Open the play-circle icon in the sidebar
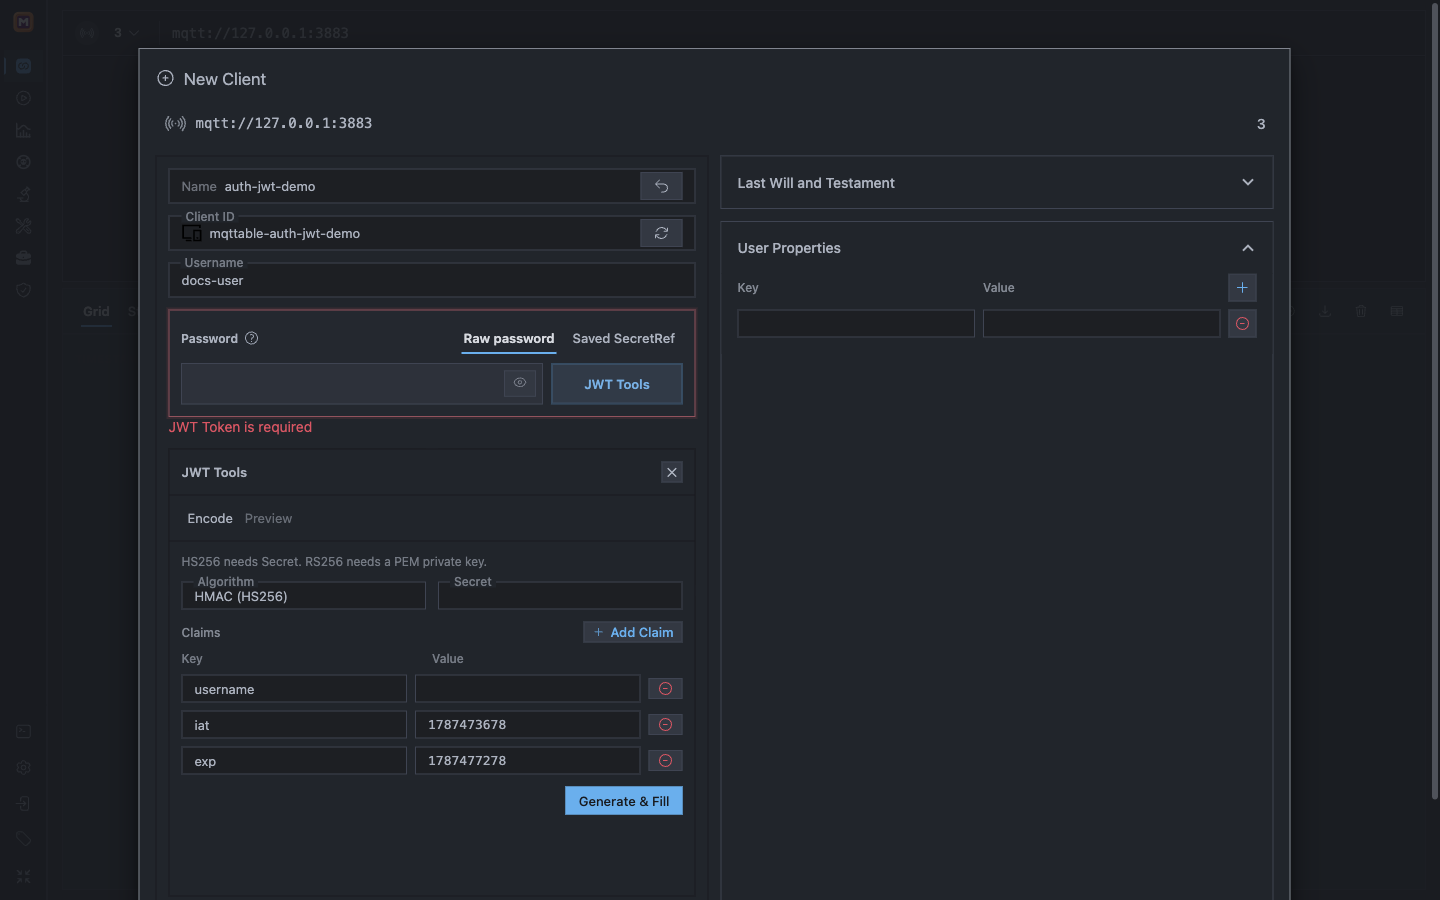The height and width of the screenshot is (900, 1440). click(x=23, y=98)
